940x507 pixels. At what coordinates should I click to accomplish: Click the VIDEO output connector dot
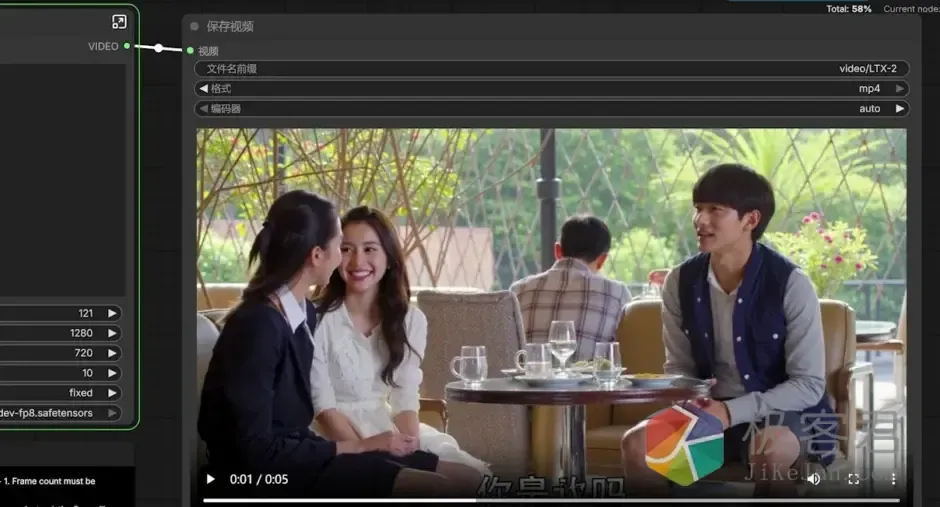[x=127, y=46]
